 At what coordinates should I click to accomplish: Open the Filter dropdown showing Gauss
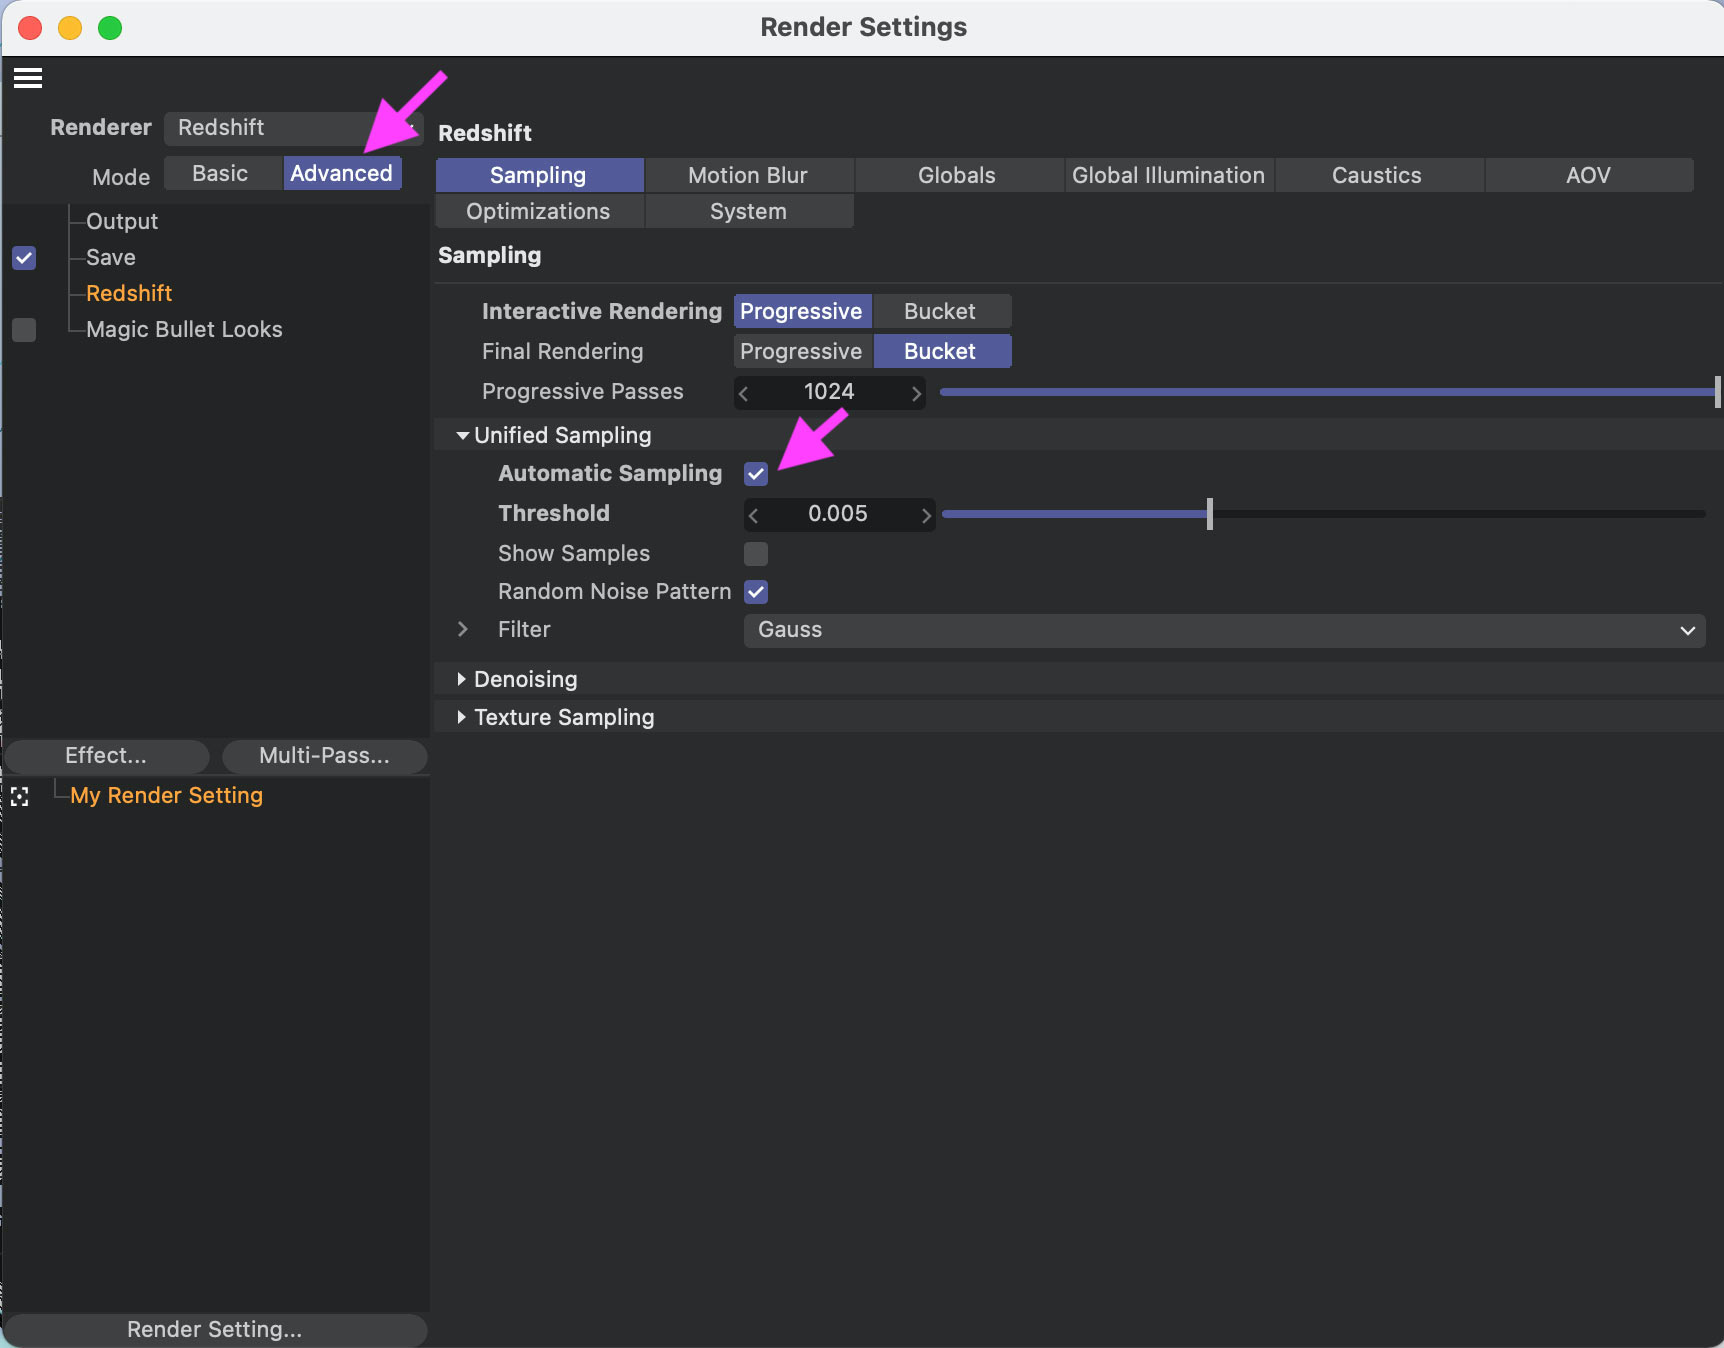1225,630
